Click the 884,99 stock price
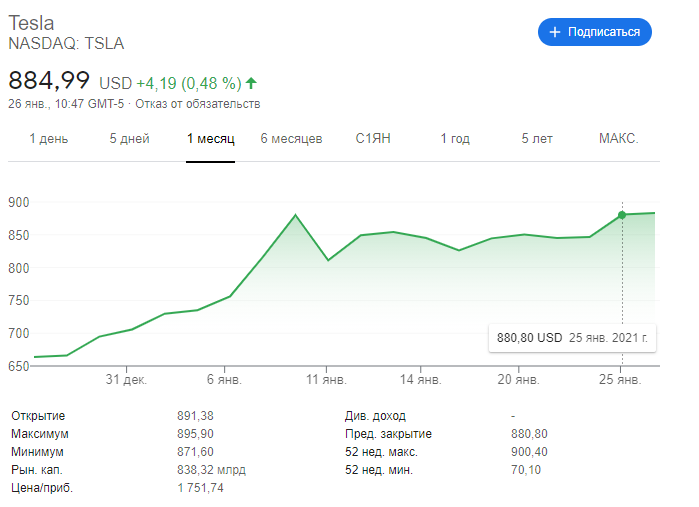The height and width of the screenshot is (507, 699). tap(49, 80)
